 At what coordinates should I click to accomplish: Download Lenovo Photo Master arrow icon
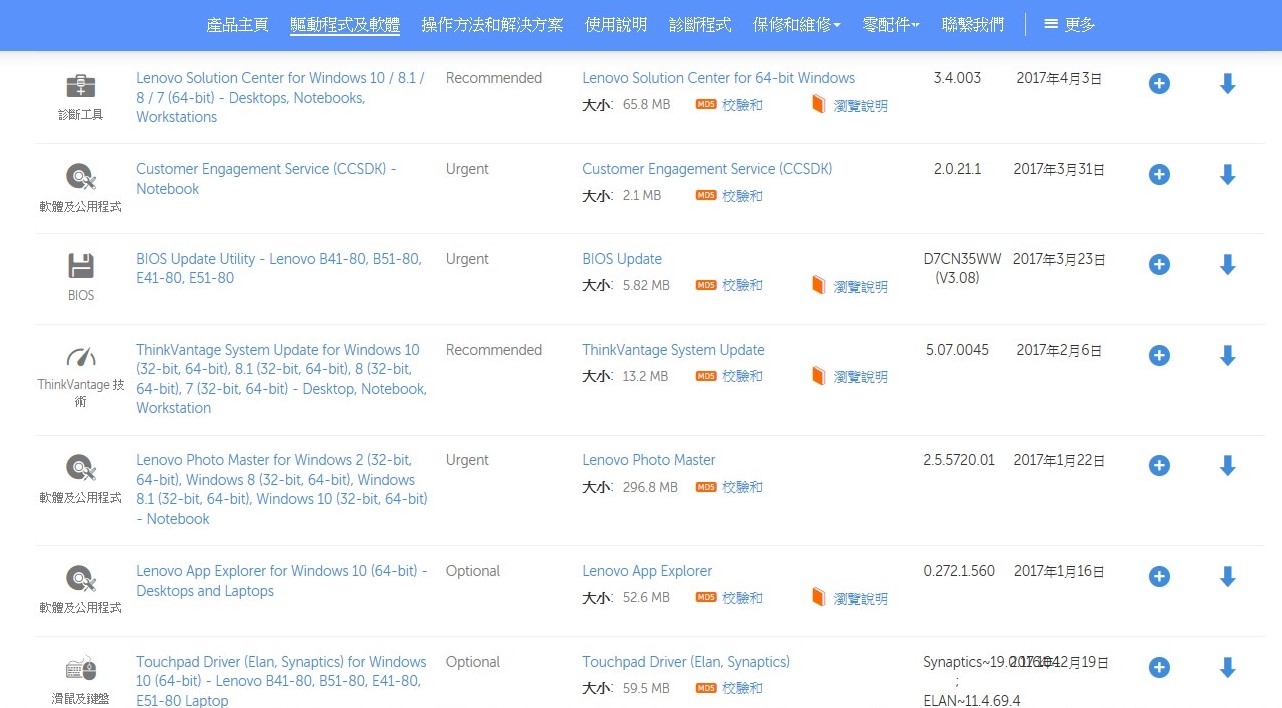point(1228,466)
